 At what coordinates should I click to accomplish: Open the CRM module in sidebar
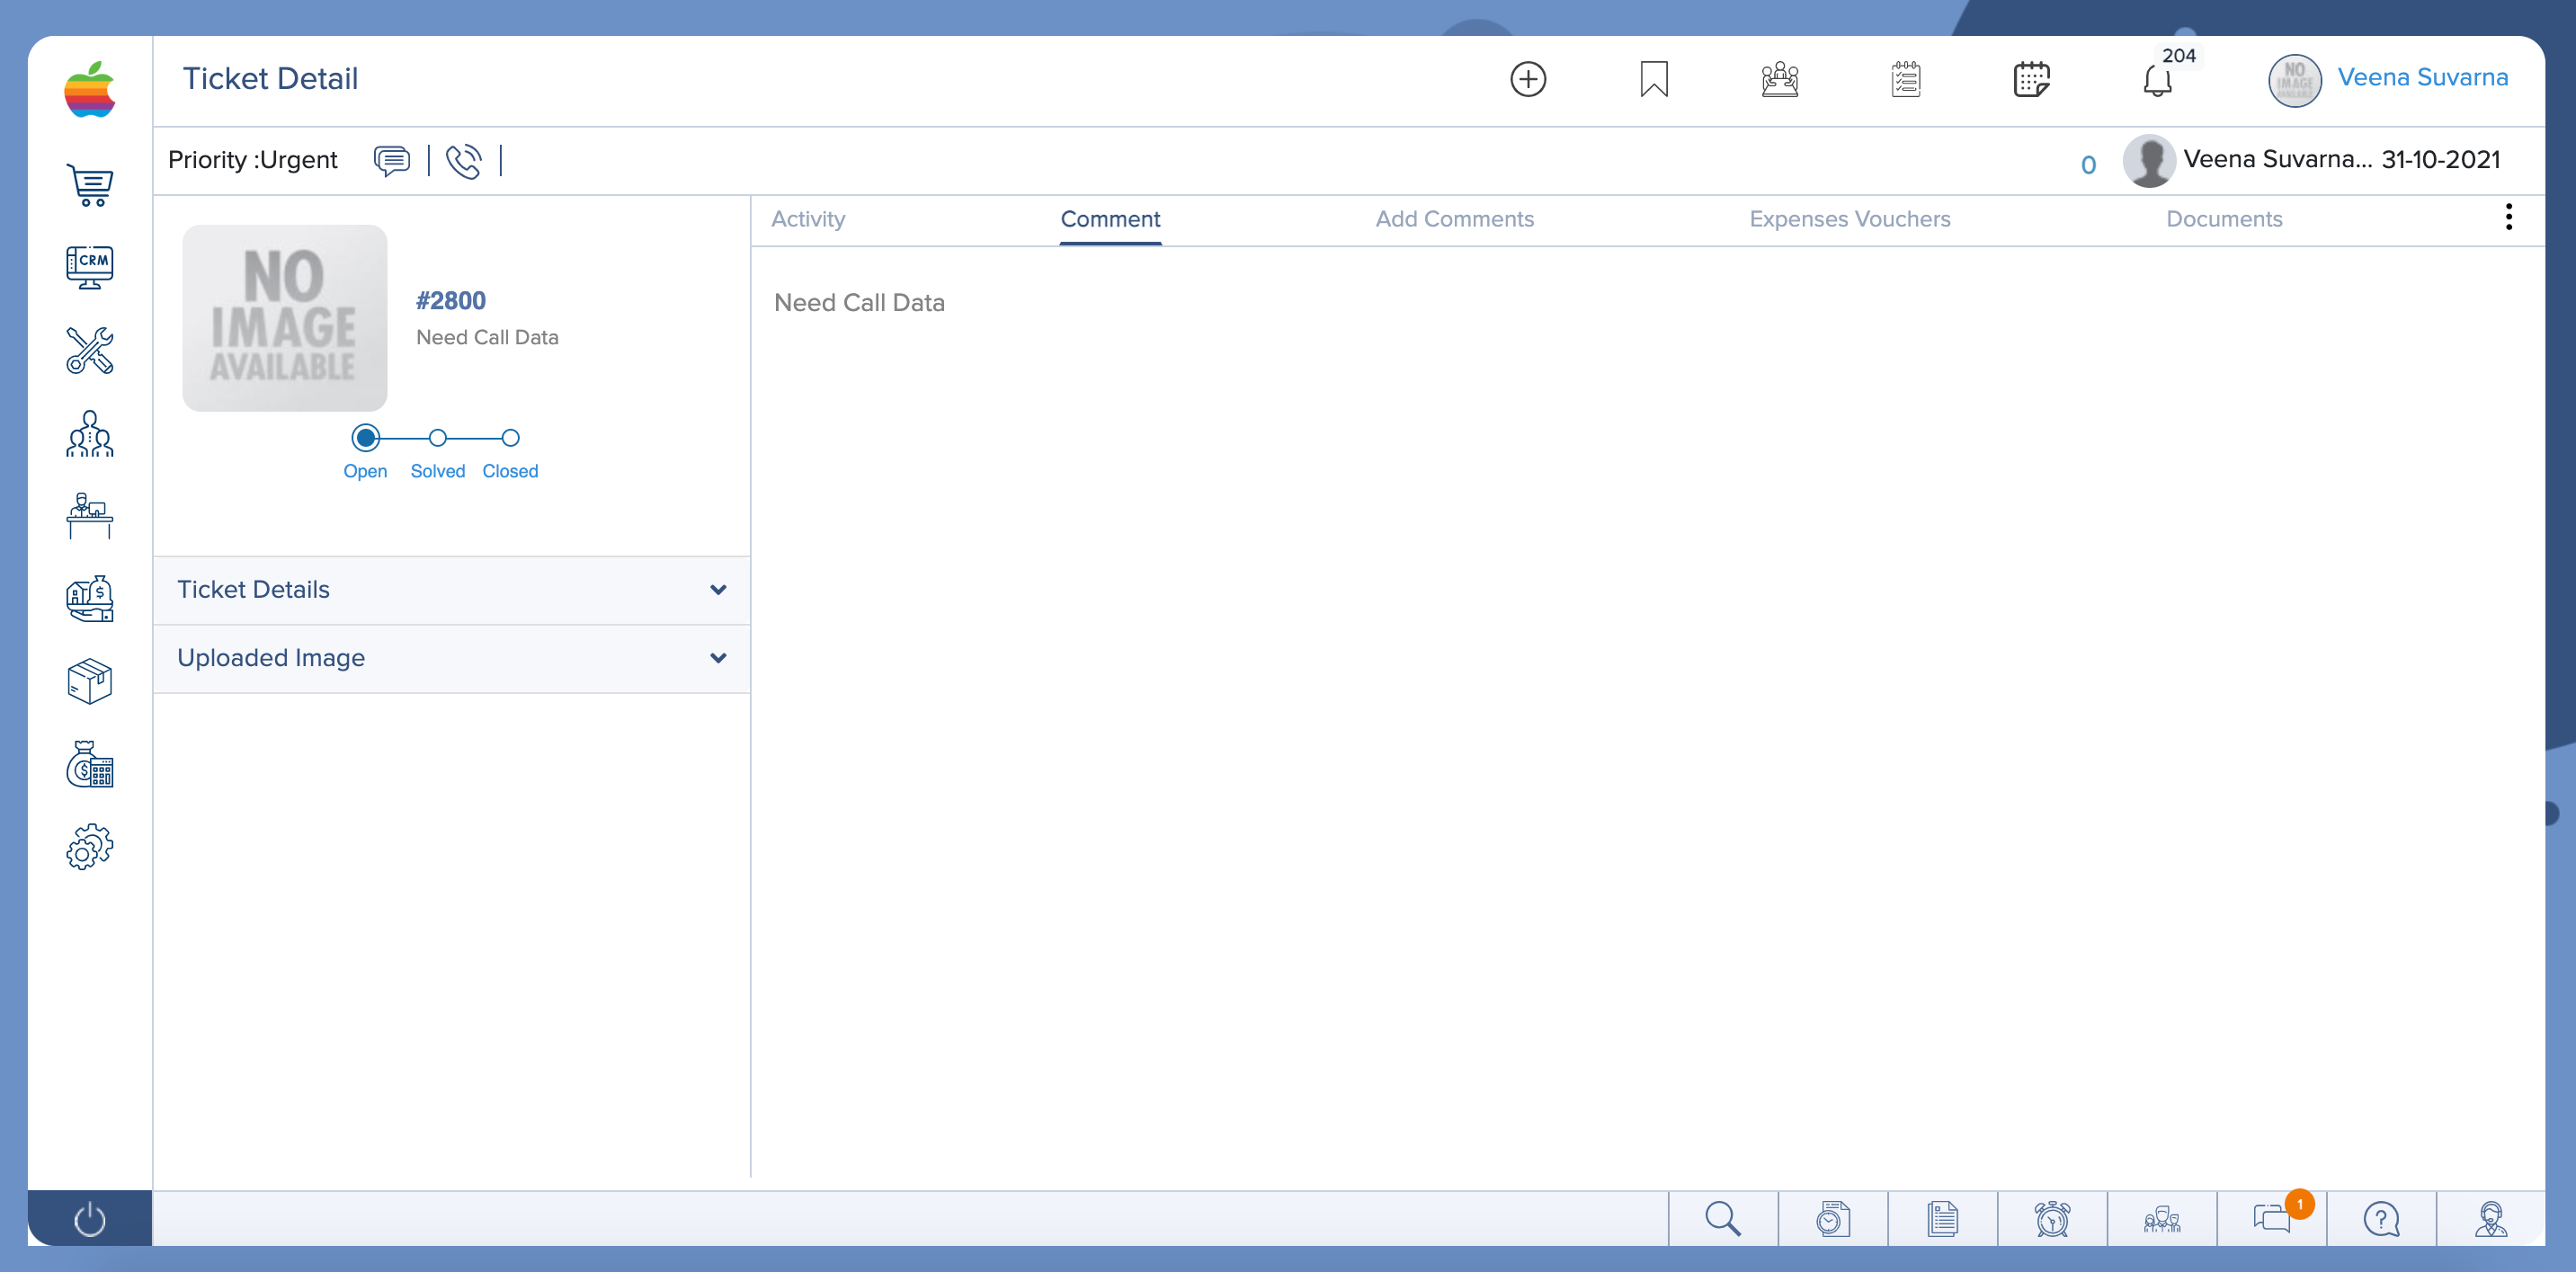coord(89,267)
